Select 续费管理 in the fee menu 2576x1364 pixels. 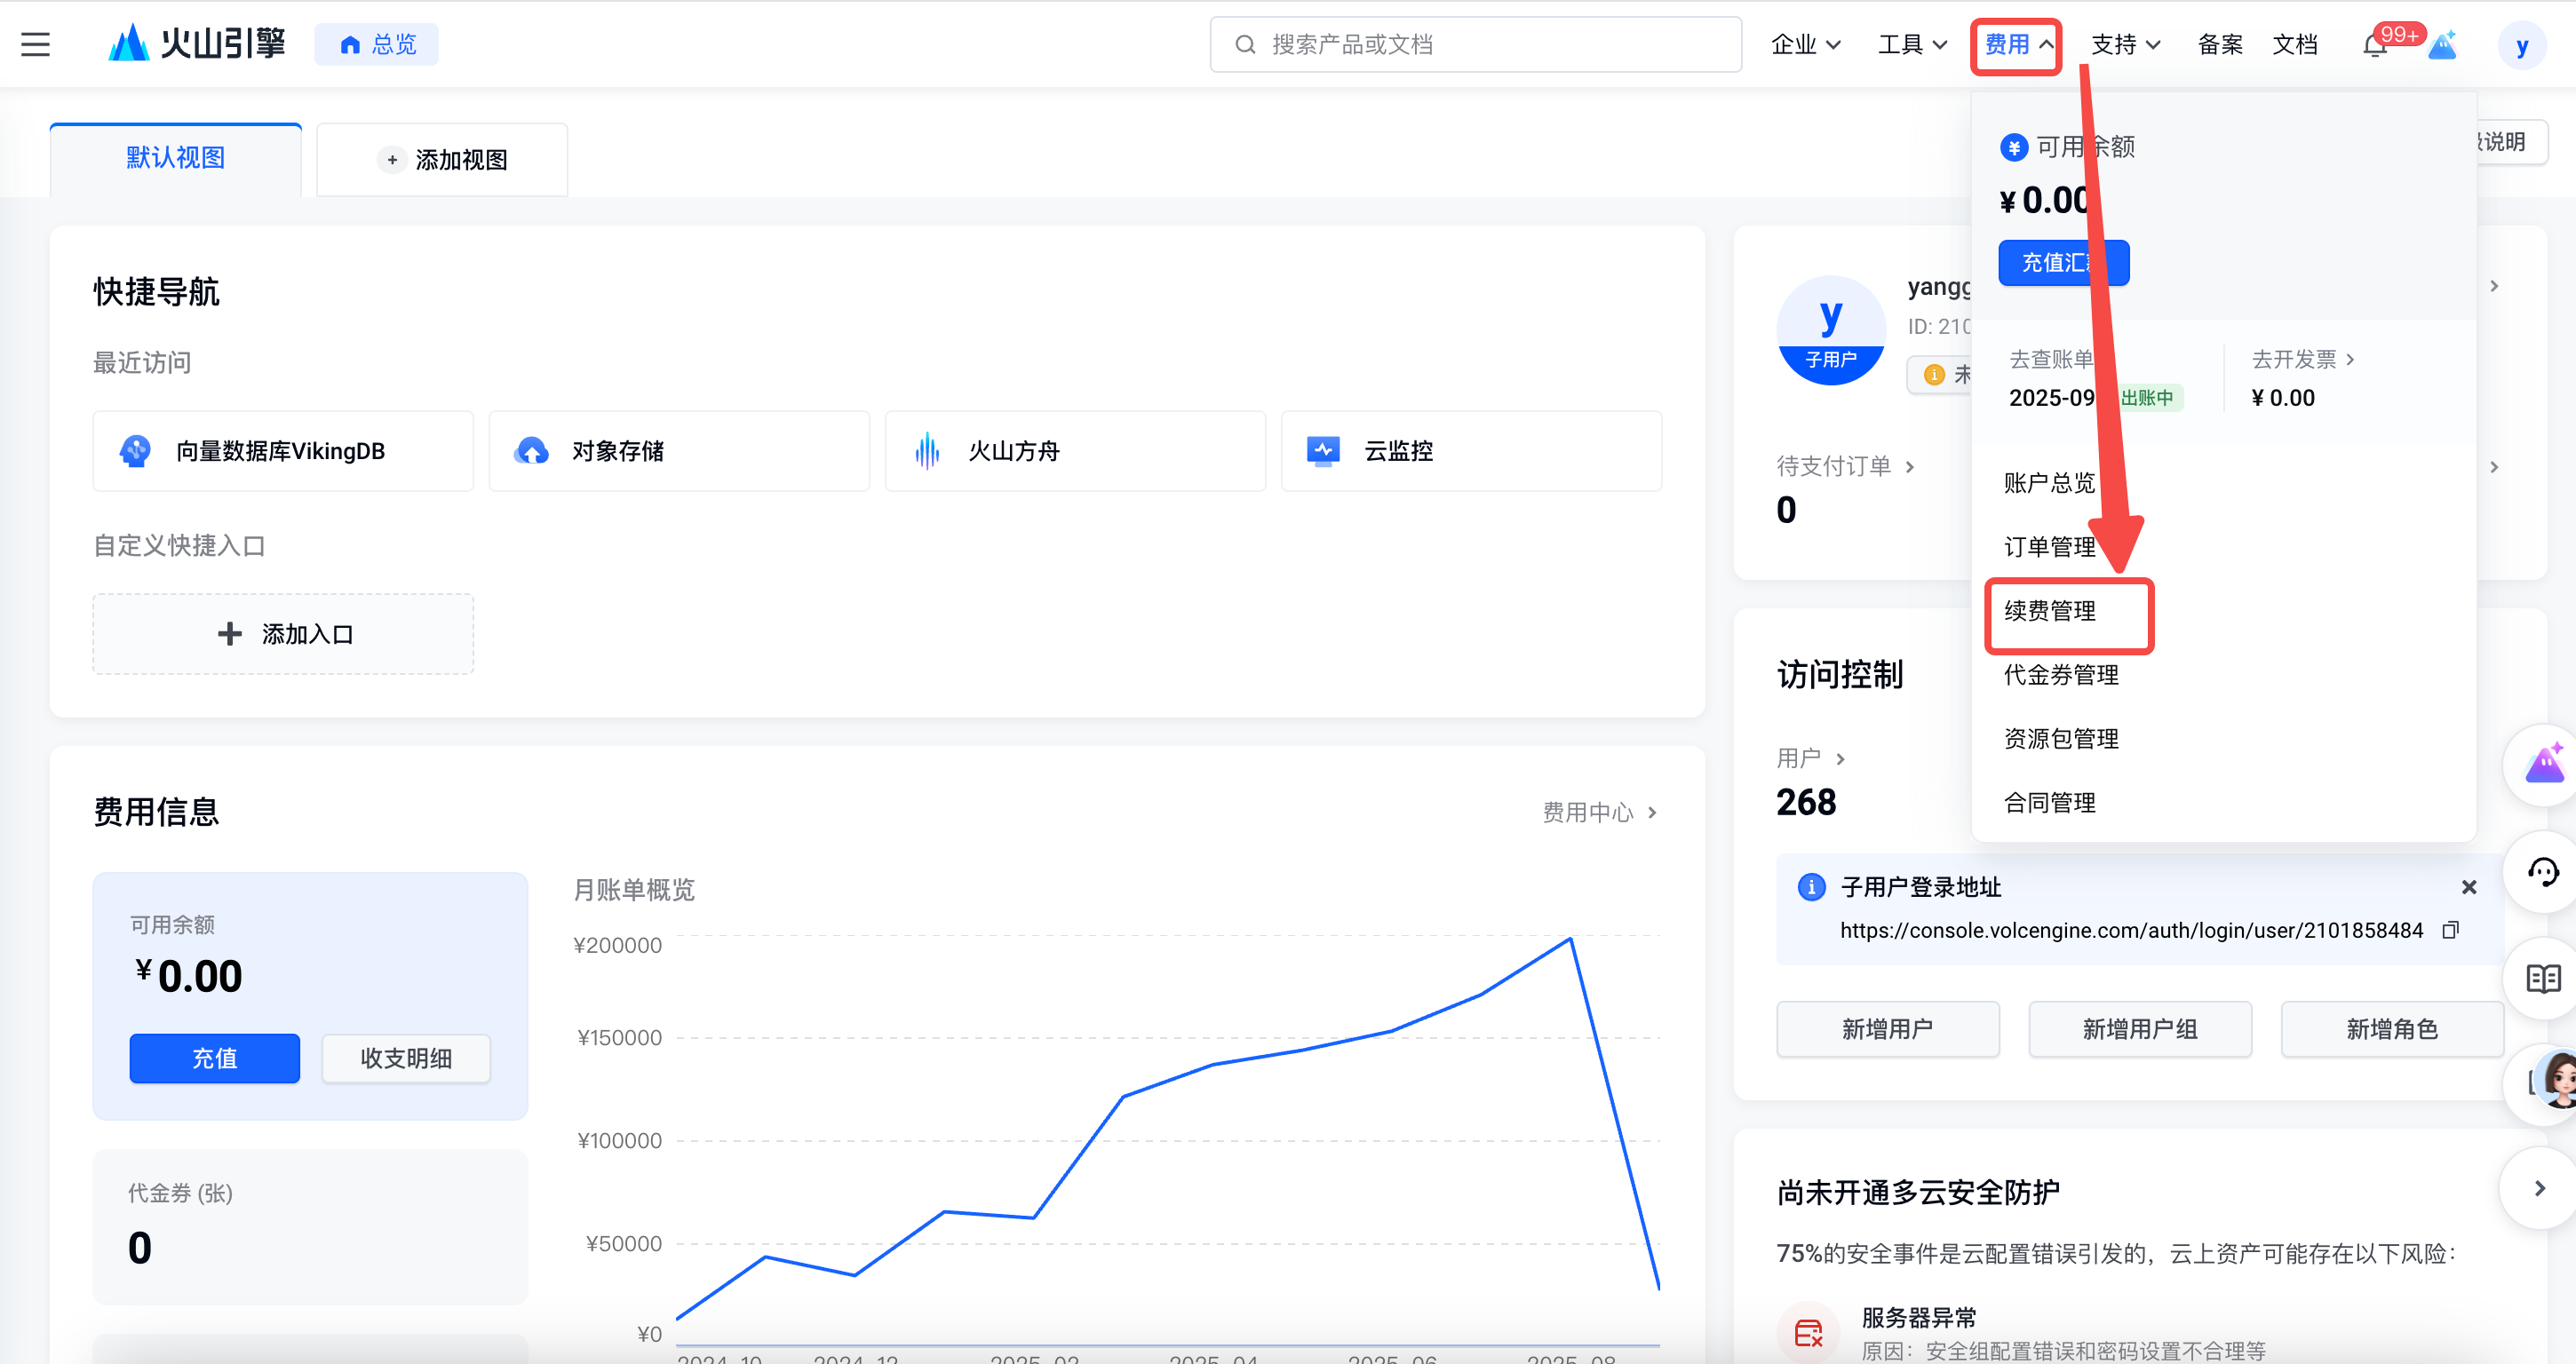[x=2050, y=611]
